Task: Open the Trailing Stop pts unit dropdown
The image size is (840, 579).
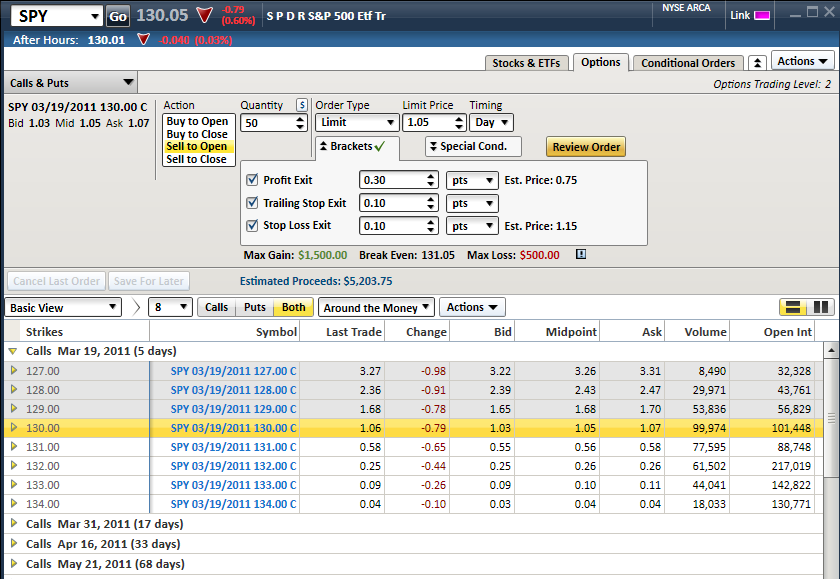Action: pos(472,203)
